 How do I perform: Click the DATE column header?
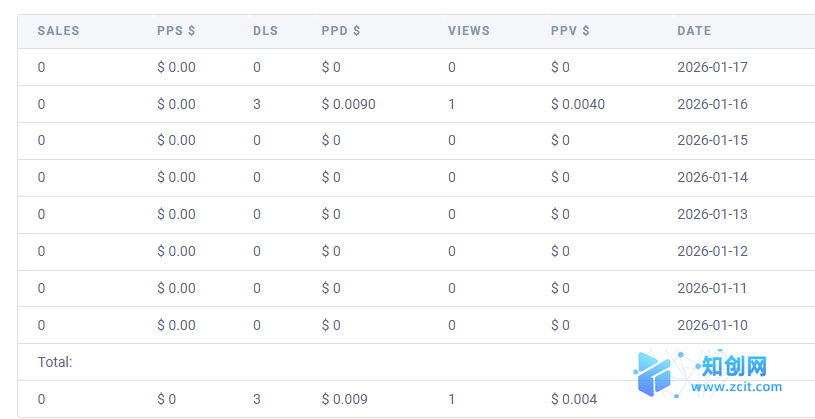coord(694,31)
